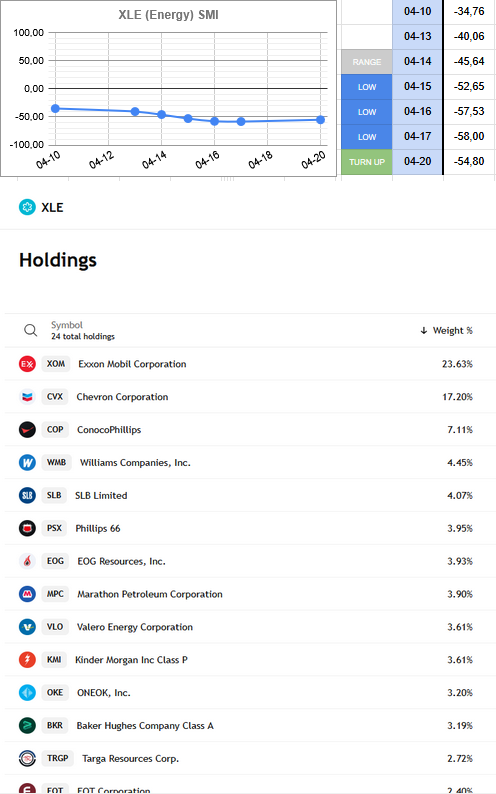Click the SLB Limited logo icon

point(27,495)
